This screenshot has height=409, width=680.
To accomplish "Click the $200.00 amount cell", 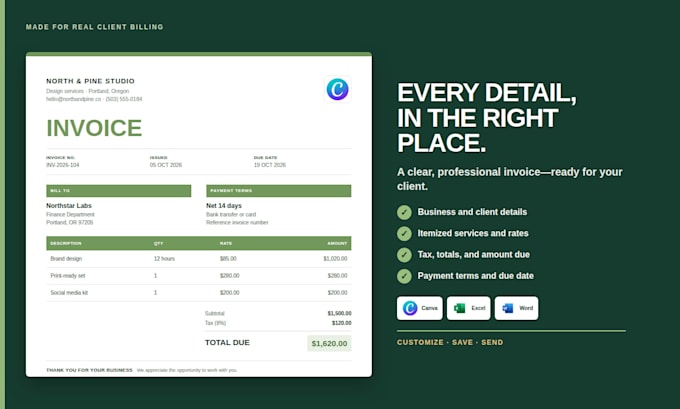I will click(x=337, y=293).
